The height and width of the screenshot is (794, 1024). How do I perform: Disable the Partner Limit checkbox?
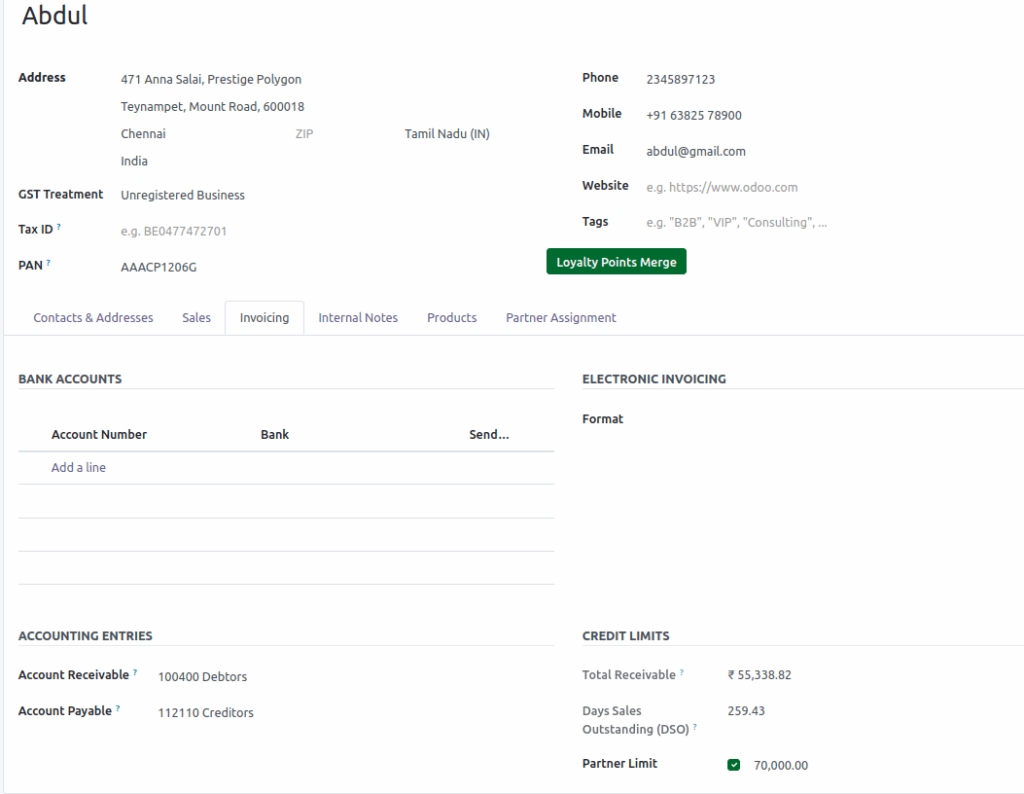(x=733, y=764)
